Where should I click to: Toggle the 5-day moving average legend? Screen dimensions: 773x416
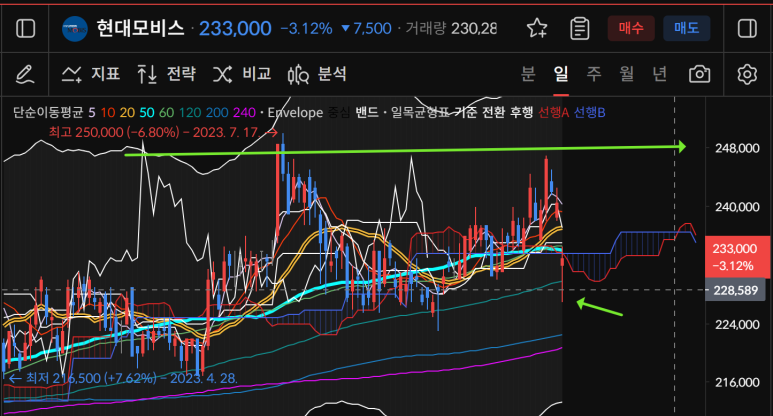tap(92, 113)
